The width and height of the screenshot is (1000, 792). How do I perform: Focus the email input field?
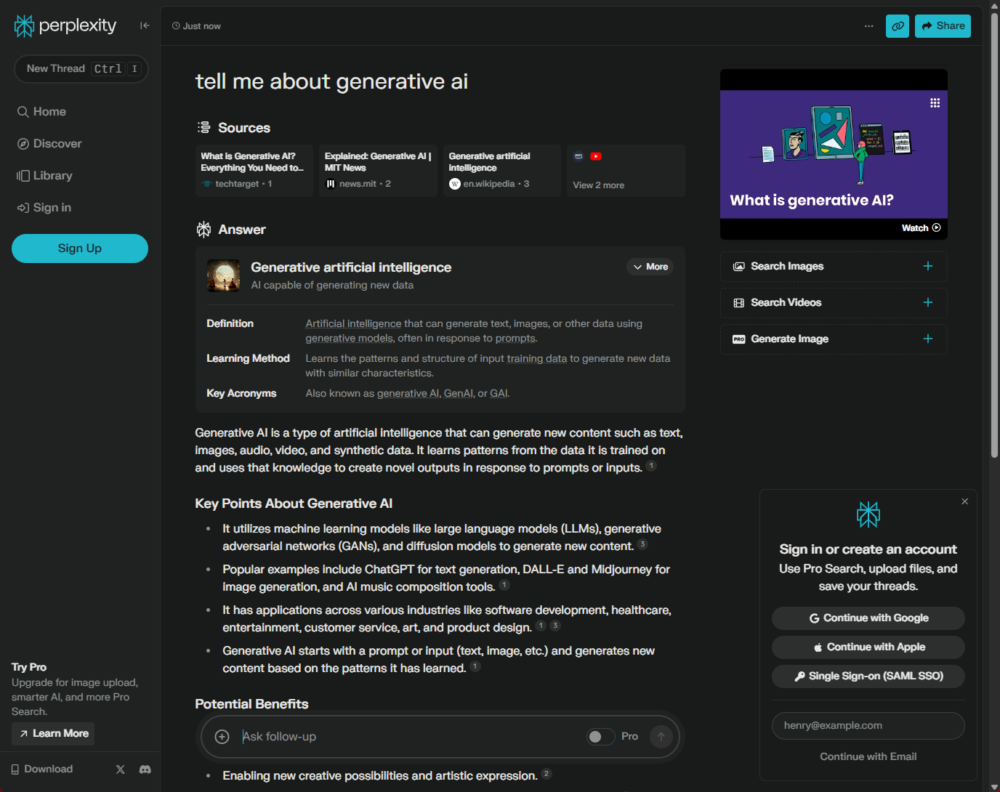coord(868,726)
